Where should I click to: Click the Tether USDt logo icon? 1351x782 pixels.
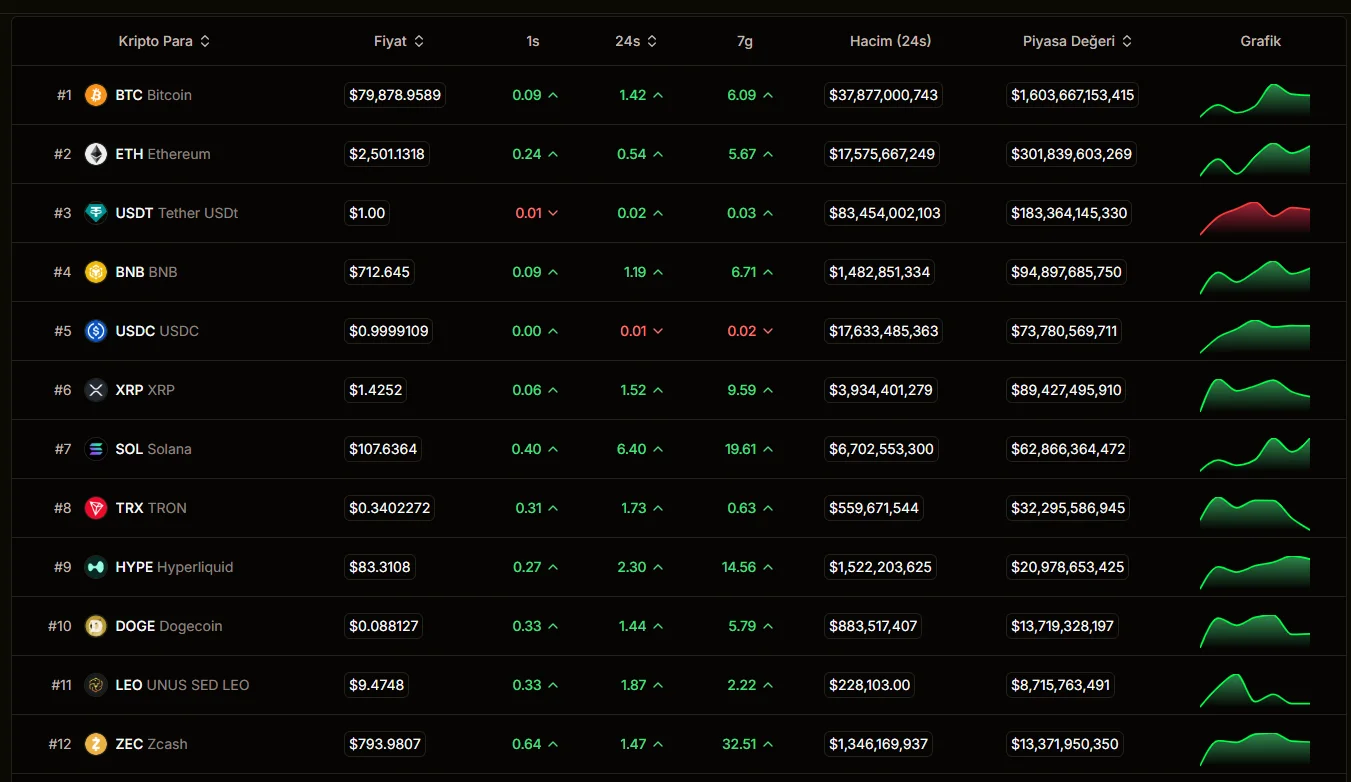(96, 213)
